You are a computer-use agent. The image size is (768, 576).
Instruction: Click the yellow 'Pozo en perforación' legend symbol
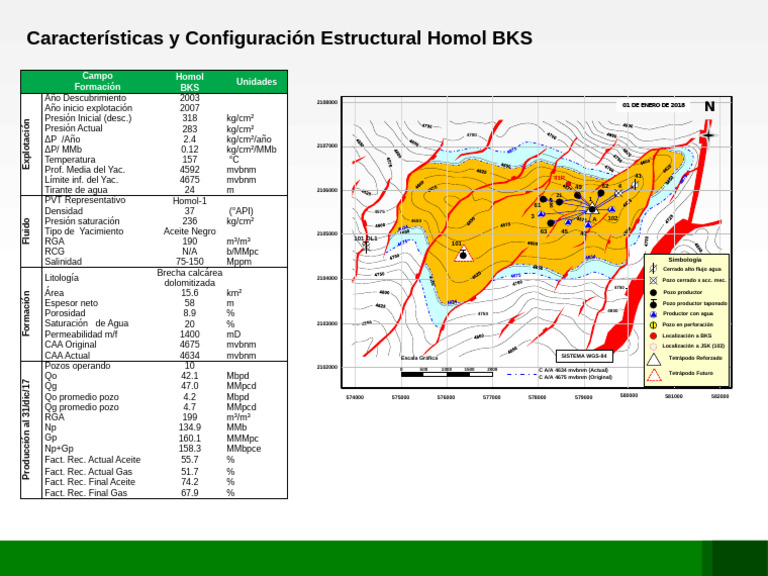pos(653,325)
